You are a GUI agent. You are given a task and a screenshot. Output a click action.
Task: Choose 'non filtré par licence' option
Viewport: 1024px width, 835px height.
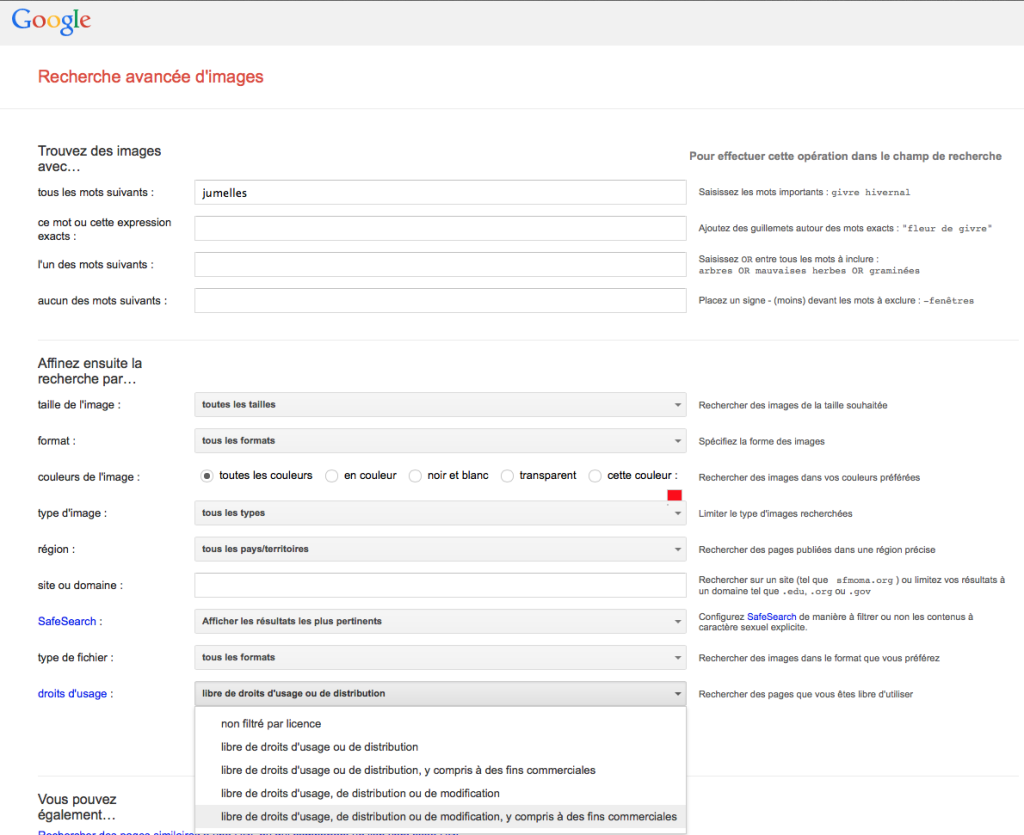click(271, 723)
